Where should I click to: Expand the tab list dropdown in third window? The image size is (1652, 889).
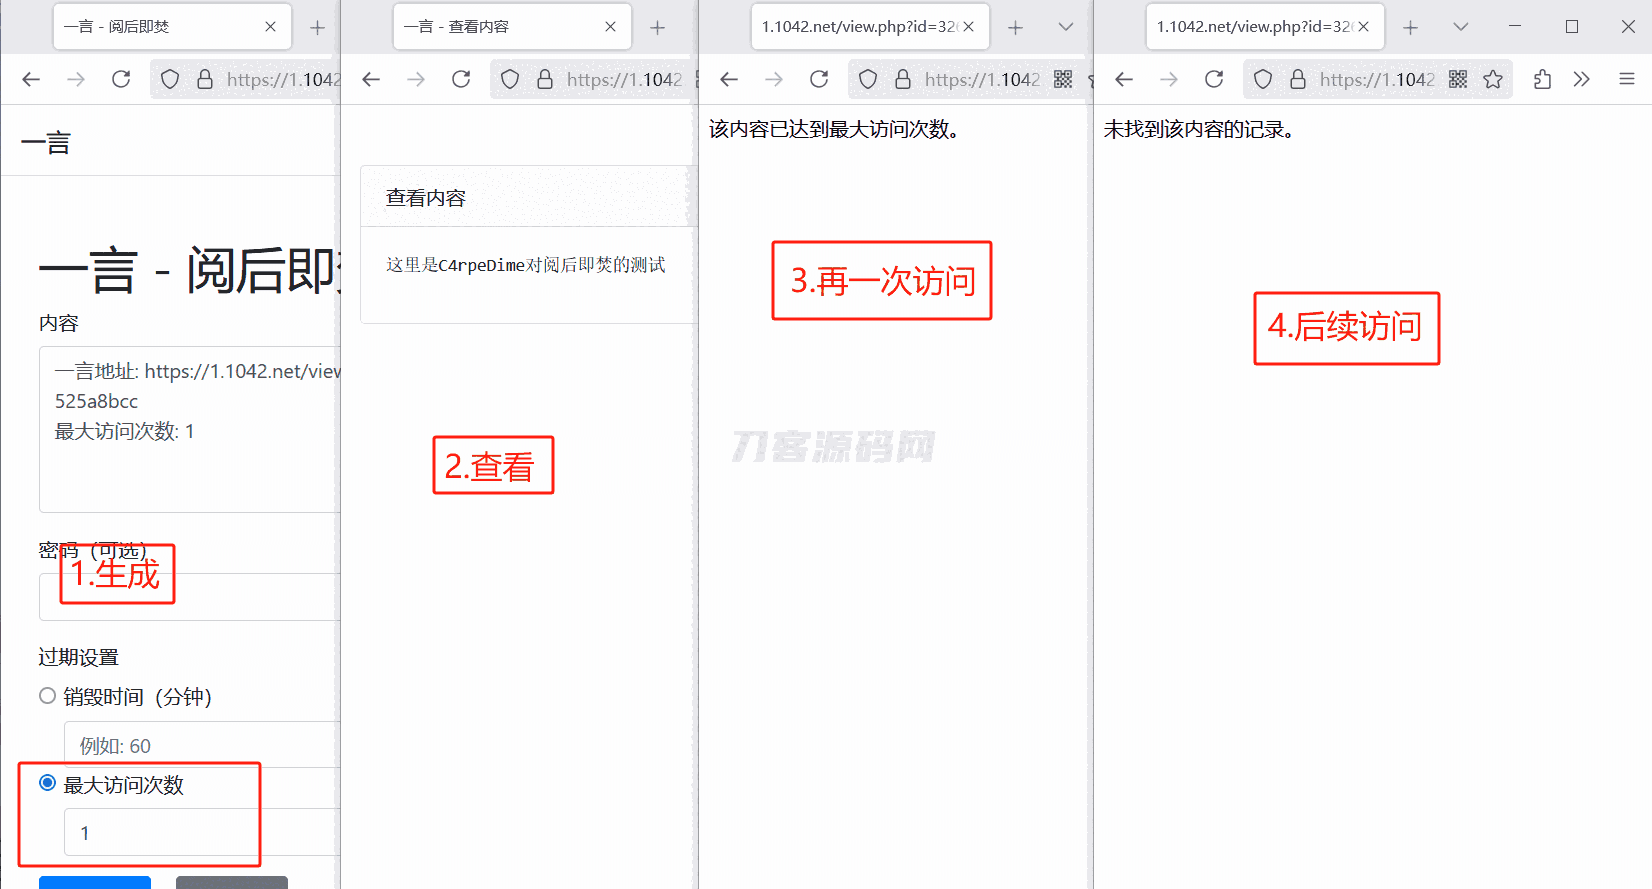(x=1066, y=27)
